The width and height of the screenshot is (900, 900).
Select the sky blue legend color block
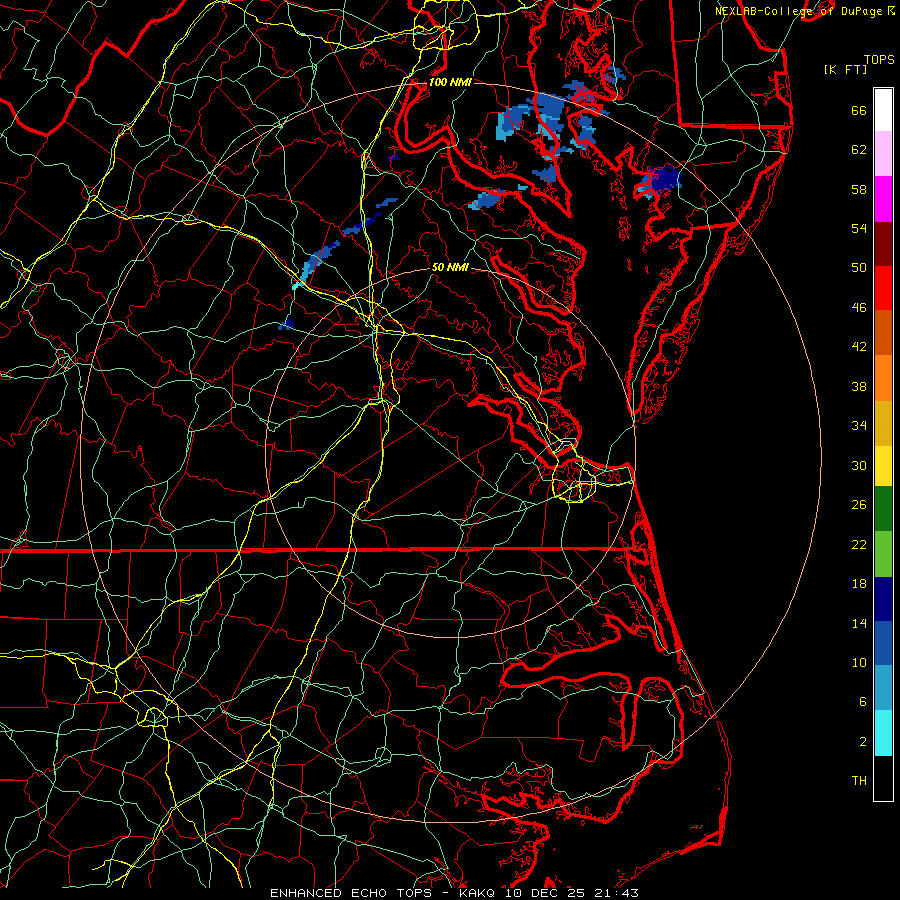[883, 687]
